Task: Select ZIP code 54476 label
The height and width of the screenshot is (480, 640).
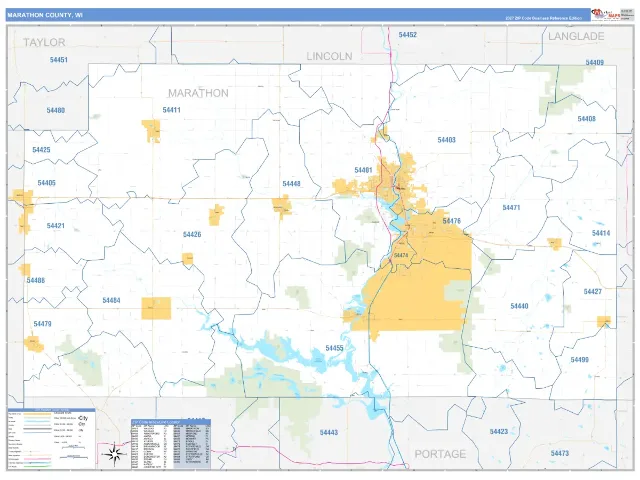Action: 451,221
